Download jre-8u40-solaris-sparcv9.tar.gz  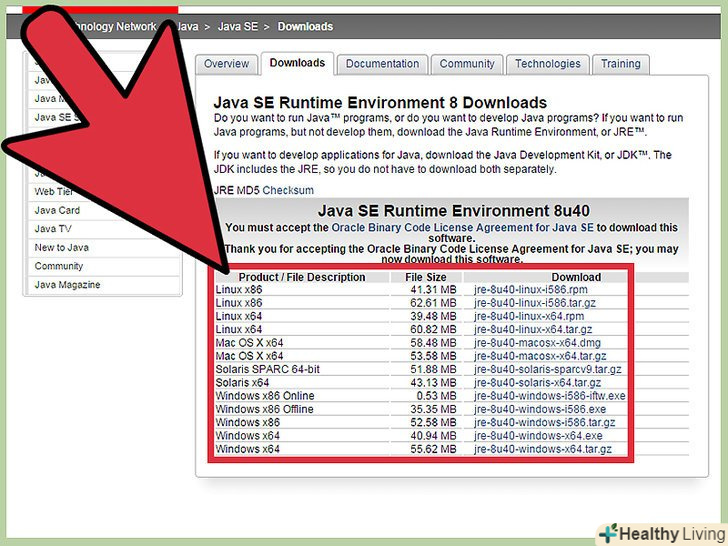coord(547,369)
